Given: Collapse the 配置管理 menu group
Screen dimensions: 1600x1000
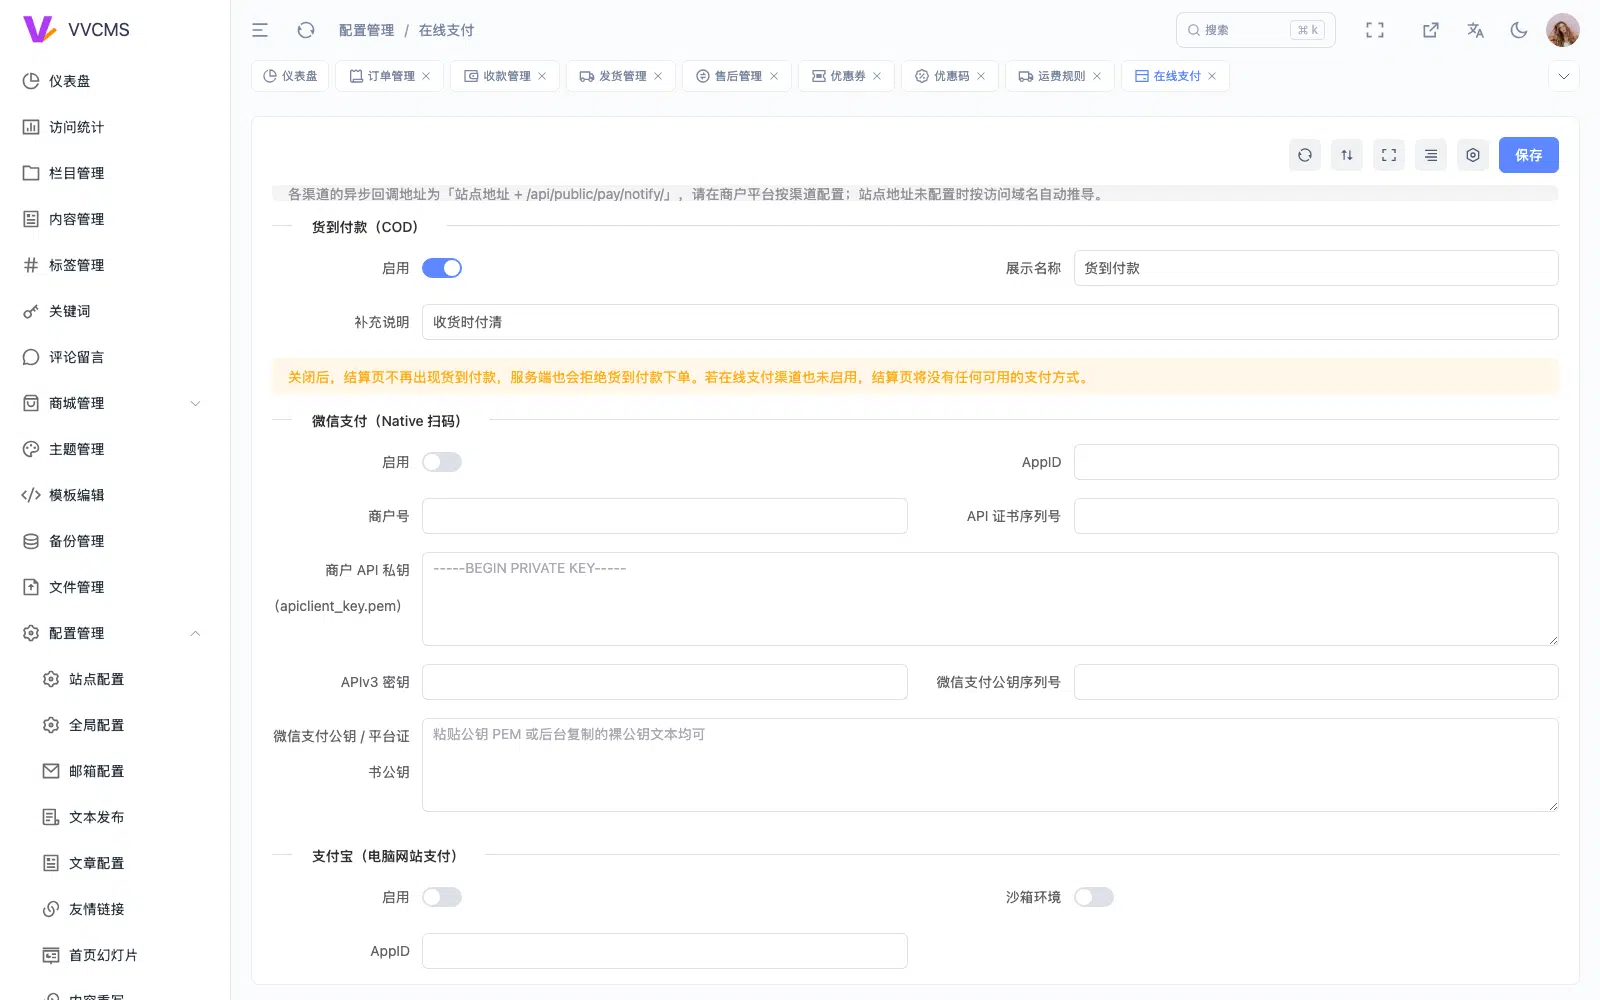Looking at the screenshot, I should (x=115, y=633).
